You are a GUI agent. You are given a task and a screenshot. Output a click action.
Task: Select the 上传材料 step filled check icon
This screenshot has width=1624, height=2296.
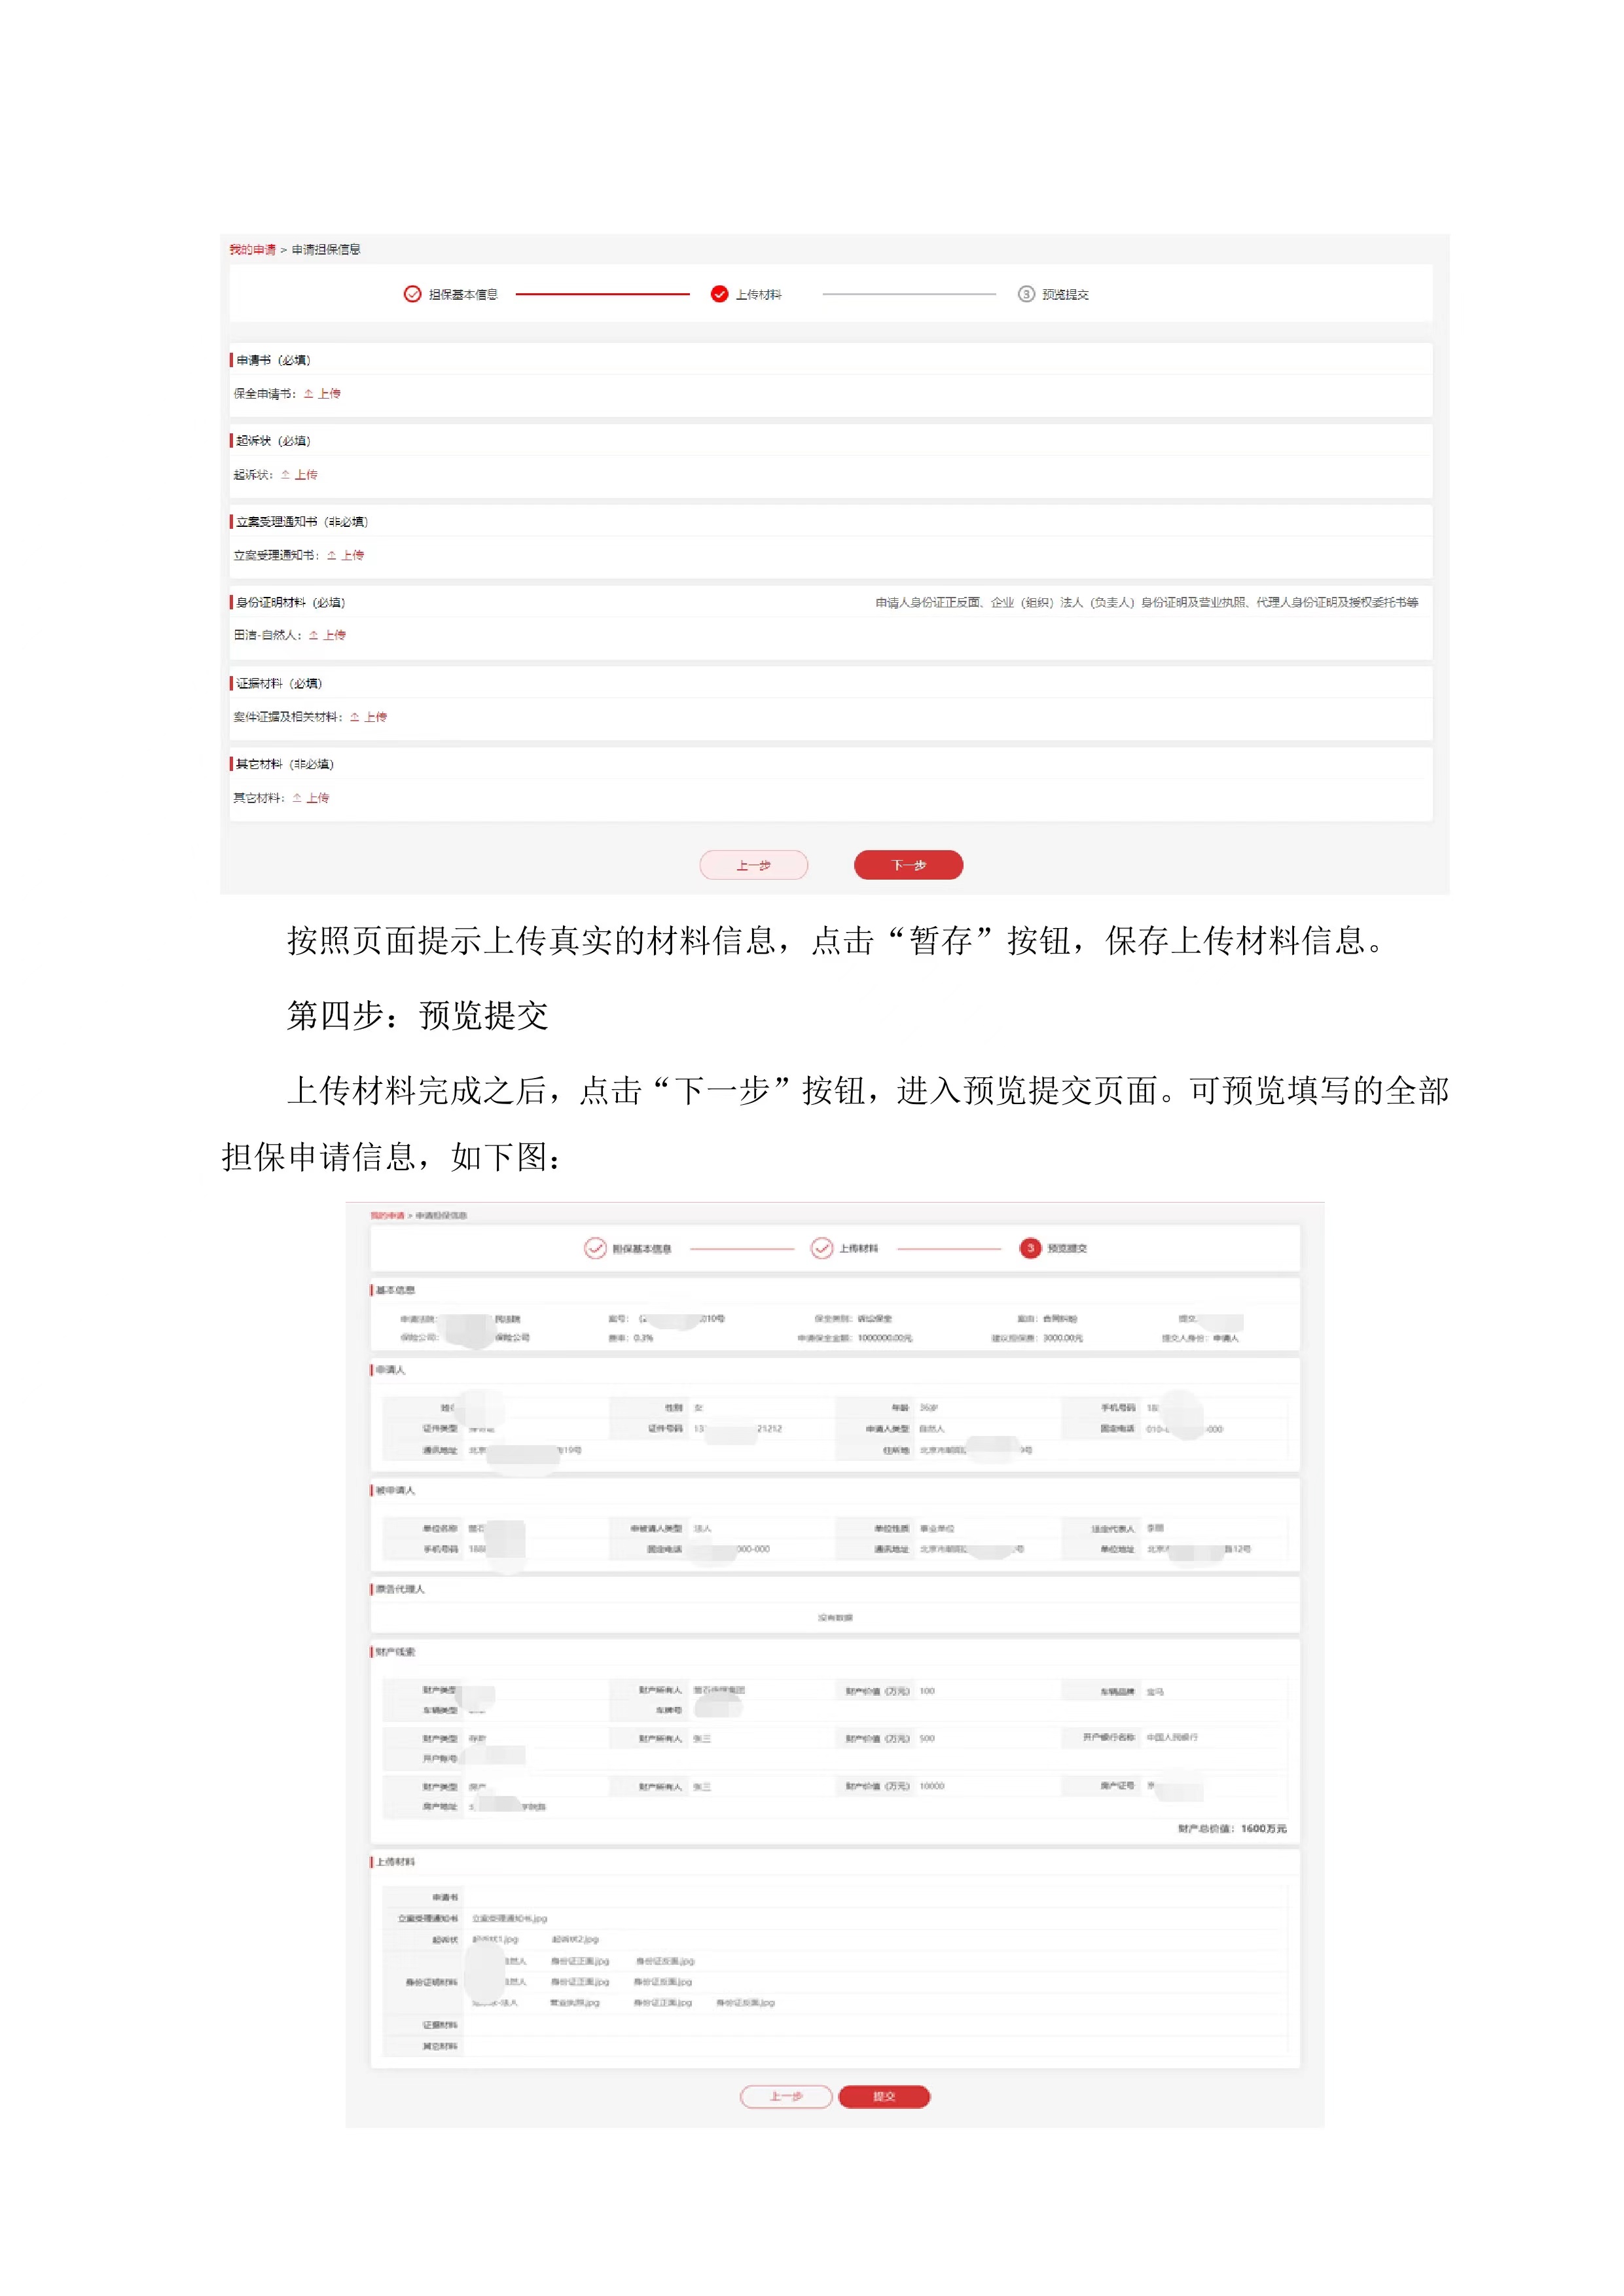pos(719,294)
